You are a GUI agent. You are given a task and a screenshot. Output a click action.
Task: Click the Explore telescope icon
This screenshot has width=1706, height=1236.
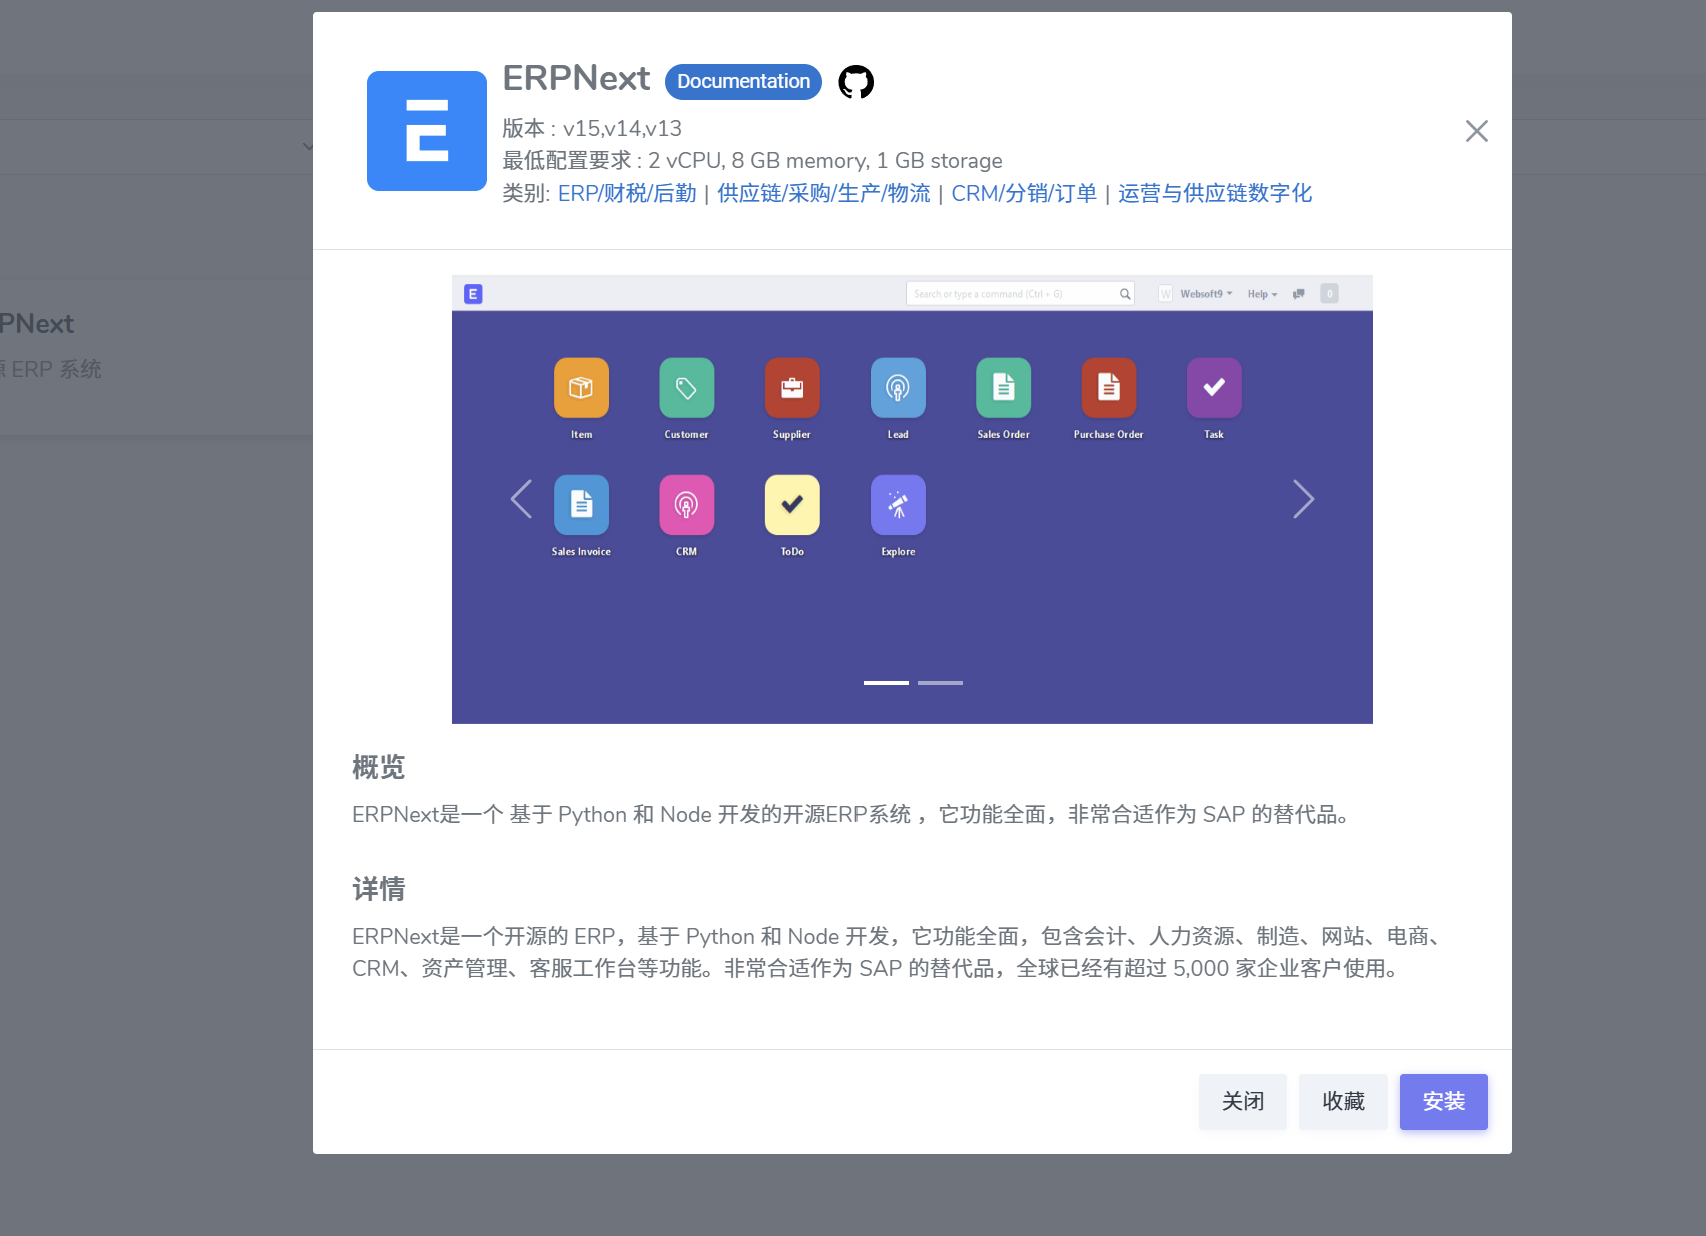point(898,504)
